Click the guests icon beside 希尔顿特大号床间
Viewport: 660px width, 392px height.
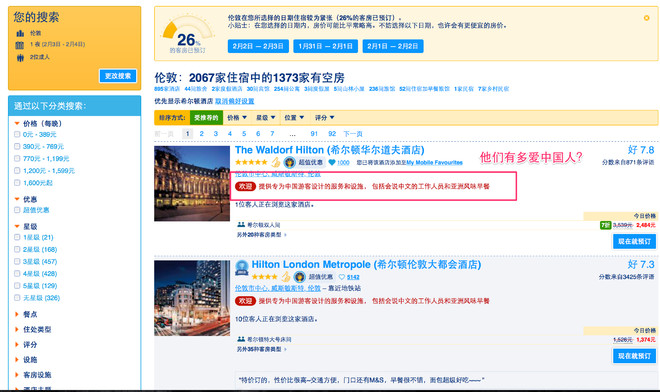[241, 339]
